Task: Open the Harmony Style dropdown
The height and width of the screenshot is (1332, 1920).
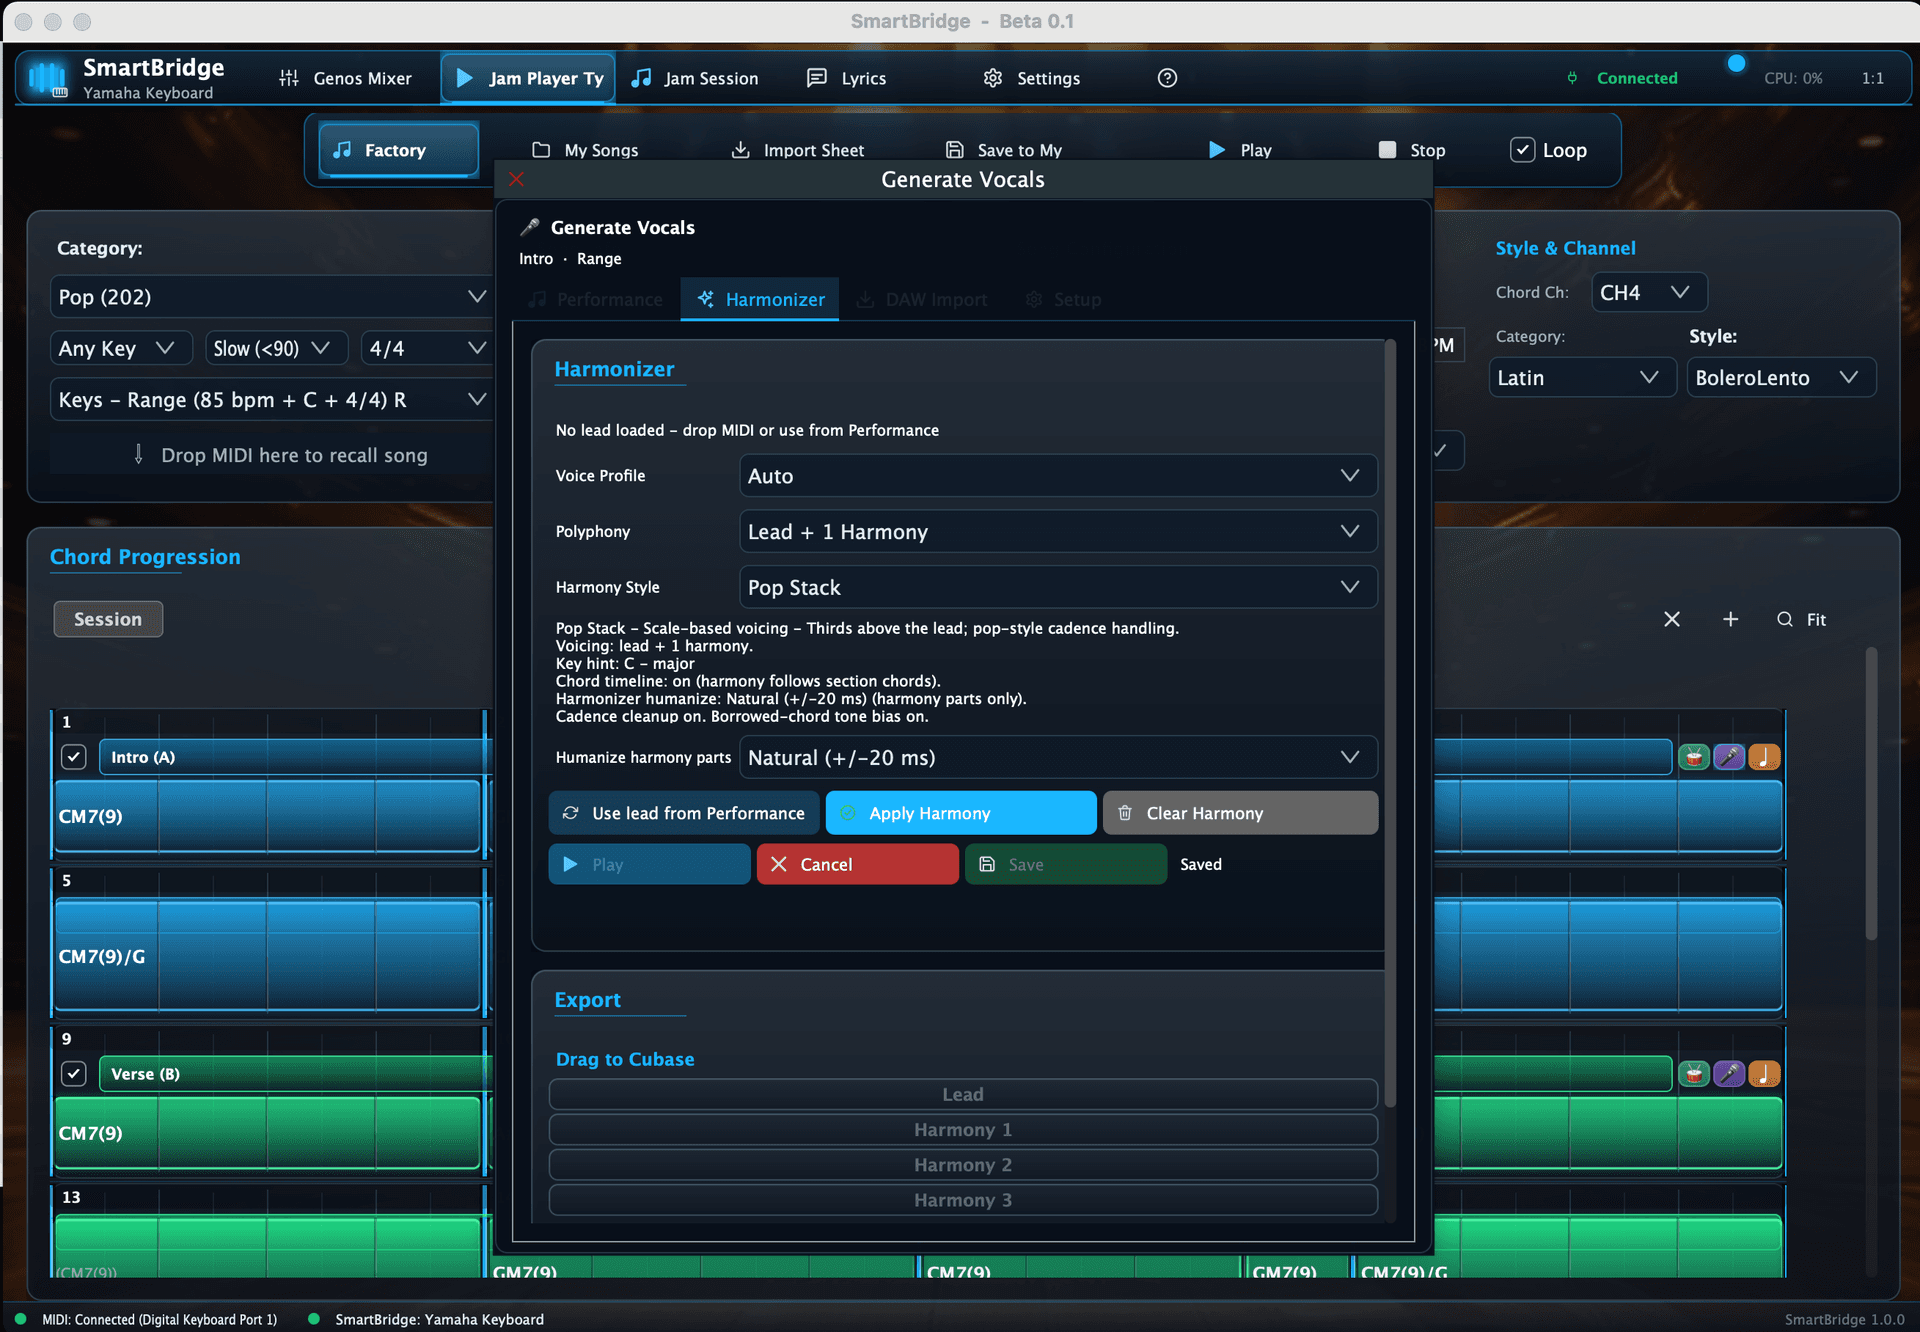Action: (1058, 588)
